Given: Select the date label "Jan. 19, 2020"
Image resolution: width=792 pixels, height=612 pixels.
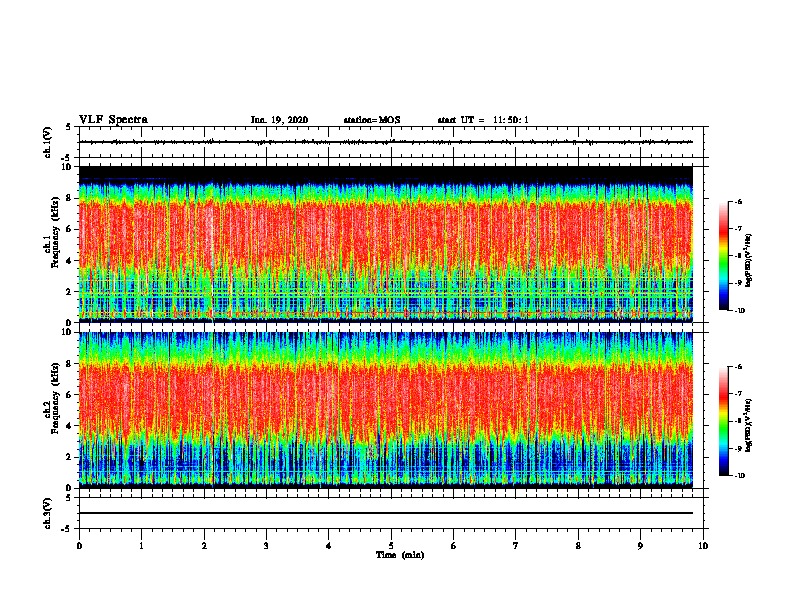Looking at the screenshot, I should coord(279,120).
